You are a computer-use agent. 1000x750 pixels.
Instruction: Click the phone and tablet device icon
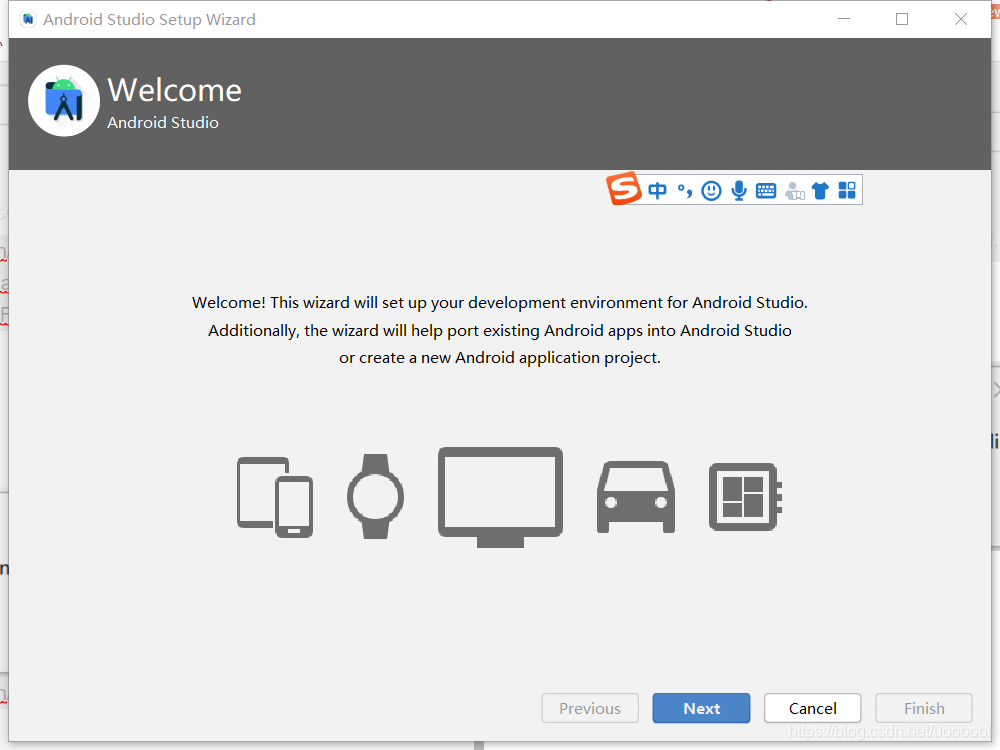pyautogui.click(x=275, y=497)
